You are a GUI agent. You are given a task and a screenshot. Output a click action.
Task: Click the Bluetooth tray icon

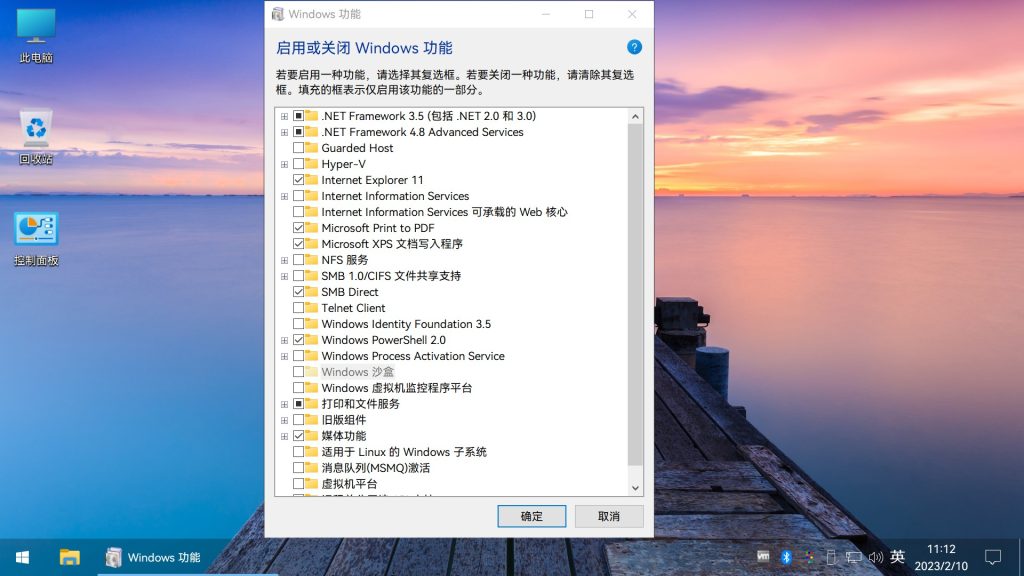coord(786,557)
